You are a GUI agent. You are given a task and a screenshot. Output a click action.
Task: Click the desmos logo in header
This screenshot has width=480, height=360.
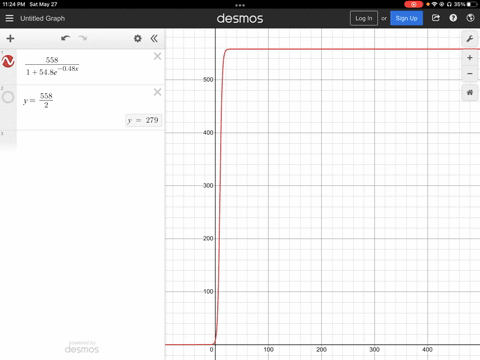point(240,18)
